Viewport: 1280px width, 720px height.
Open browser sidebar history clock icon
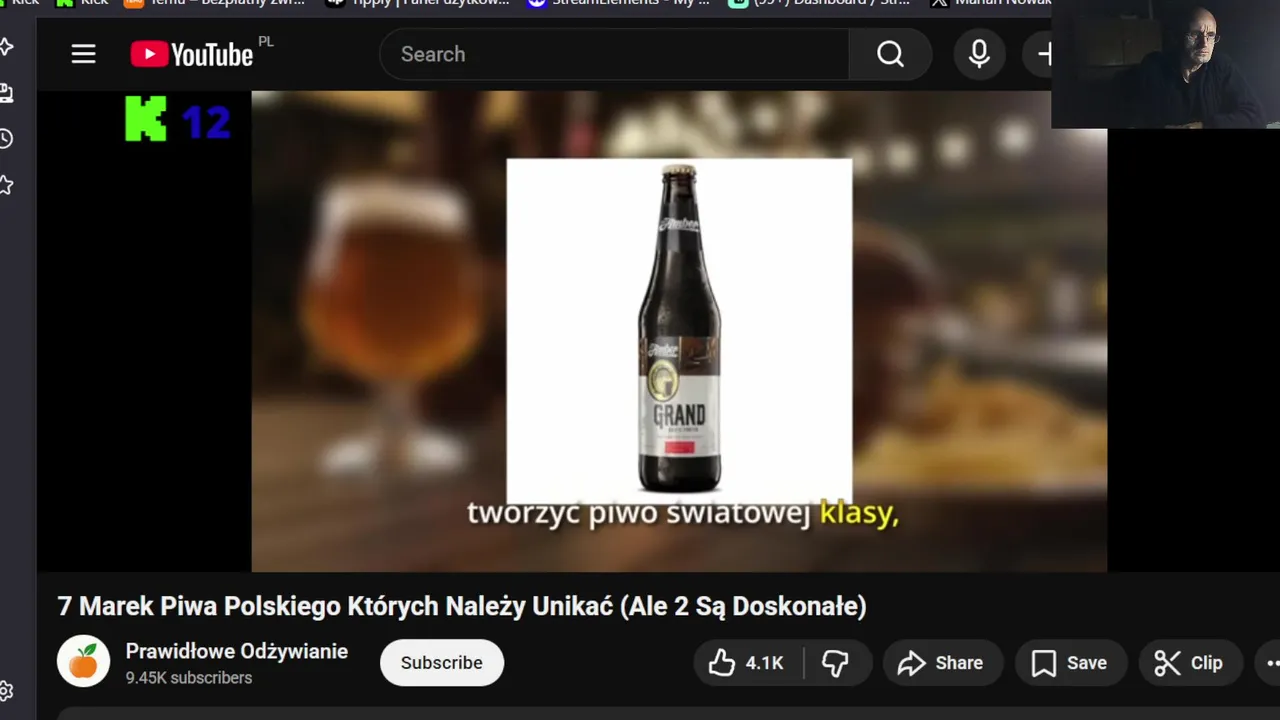(x=6, y=139)
